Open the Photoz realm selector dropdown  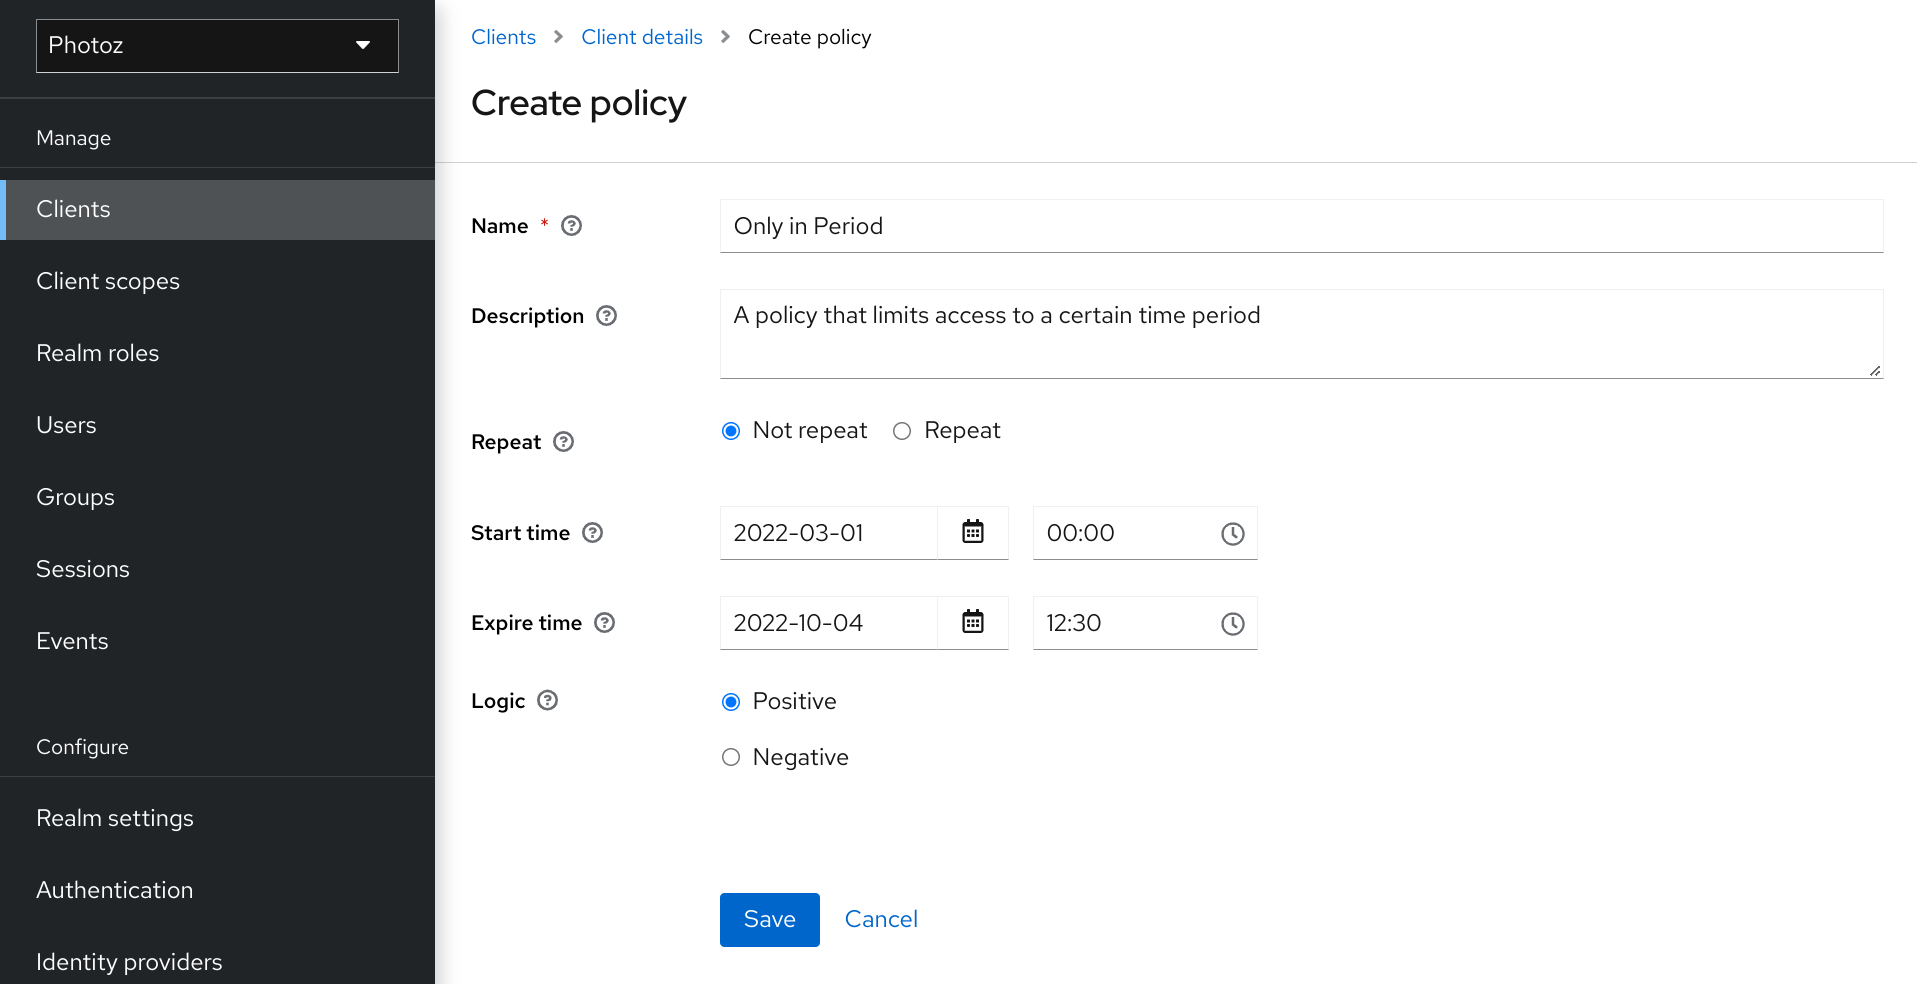click(x=216, y=45)
